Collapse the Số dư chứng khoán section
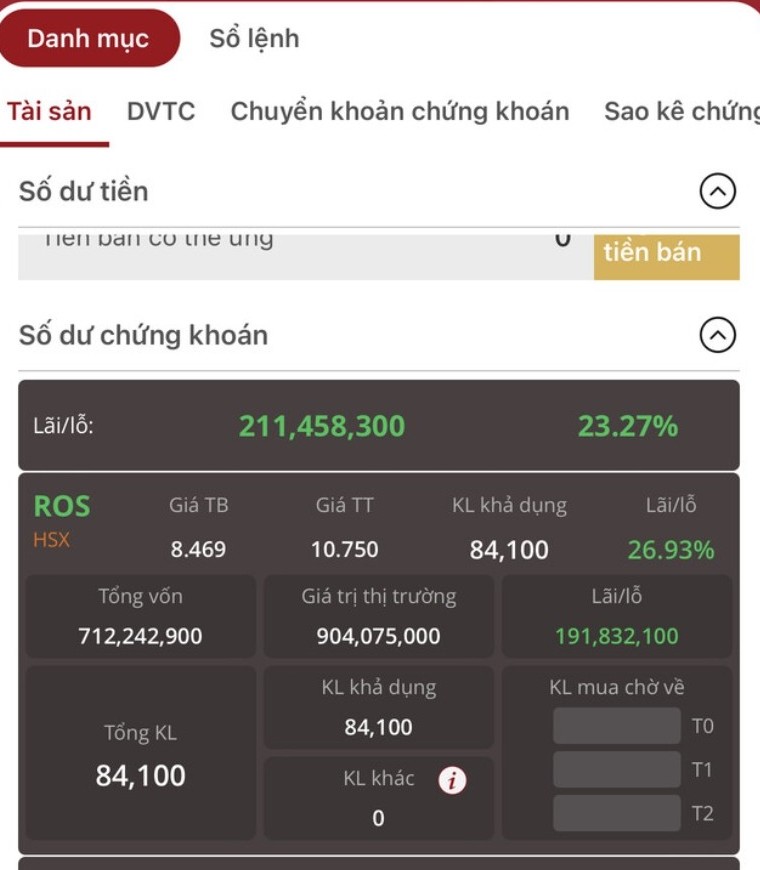This screenshot has width=760, height=870. 717,336
